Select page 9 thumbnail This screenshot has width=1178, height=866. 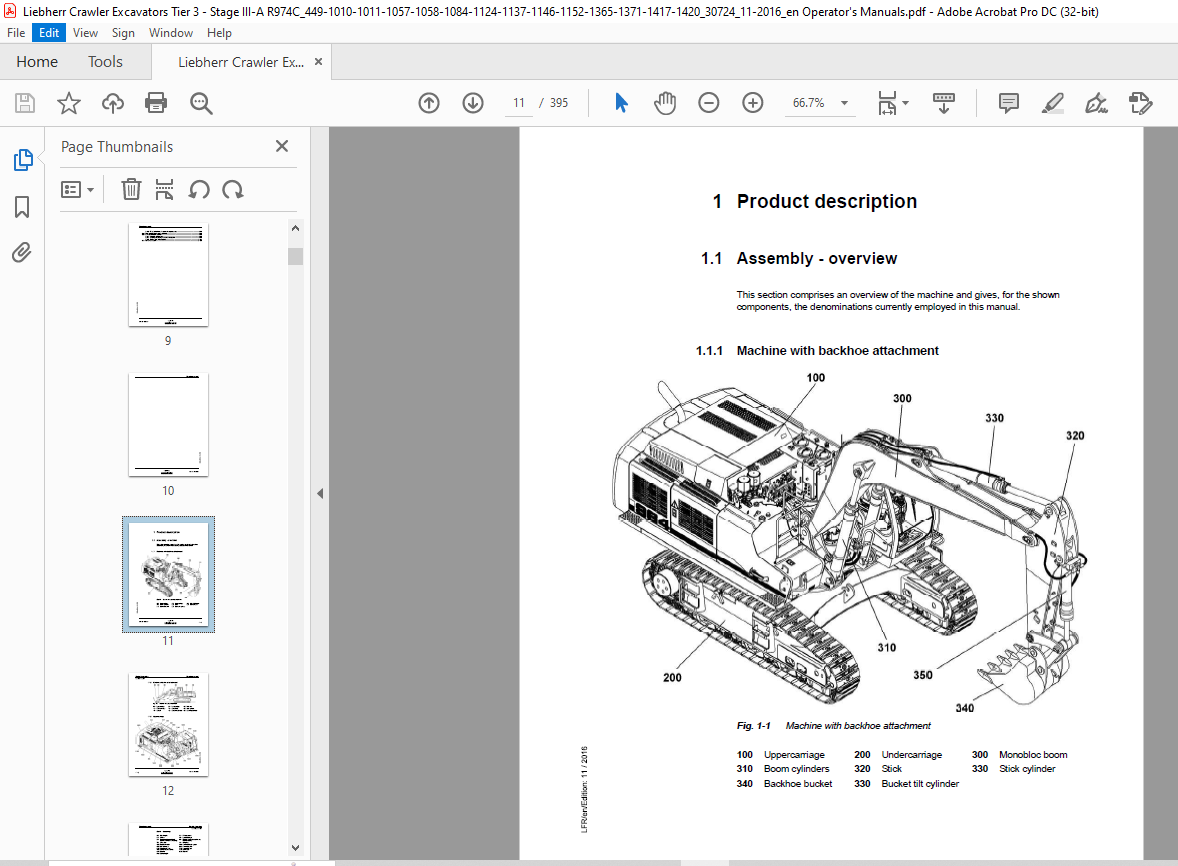pos(168,275)
